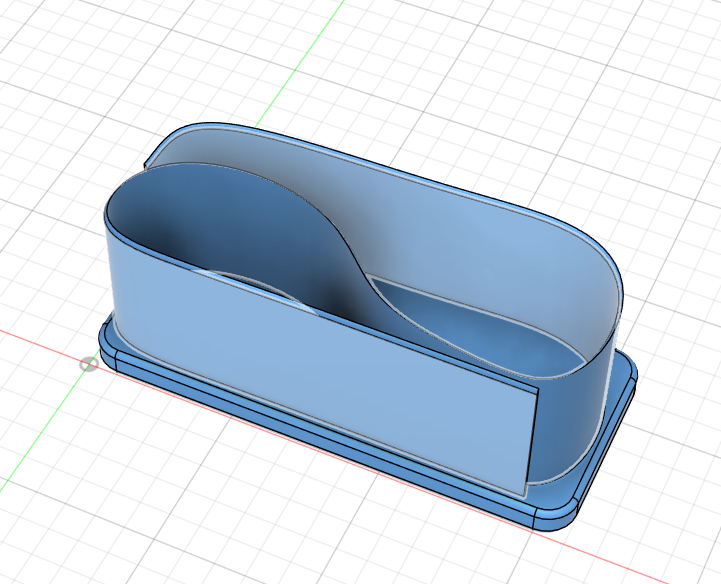
Task: Select the dark S-curved inner divider surface
Action: pyautogui.click(x=300, y=250)
